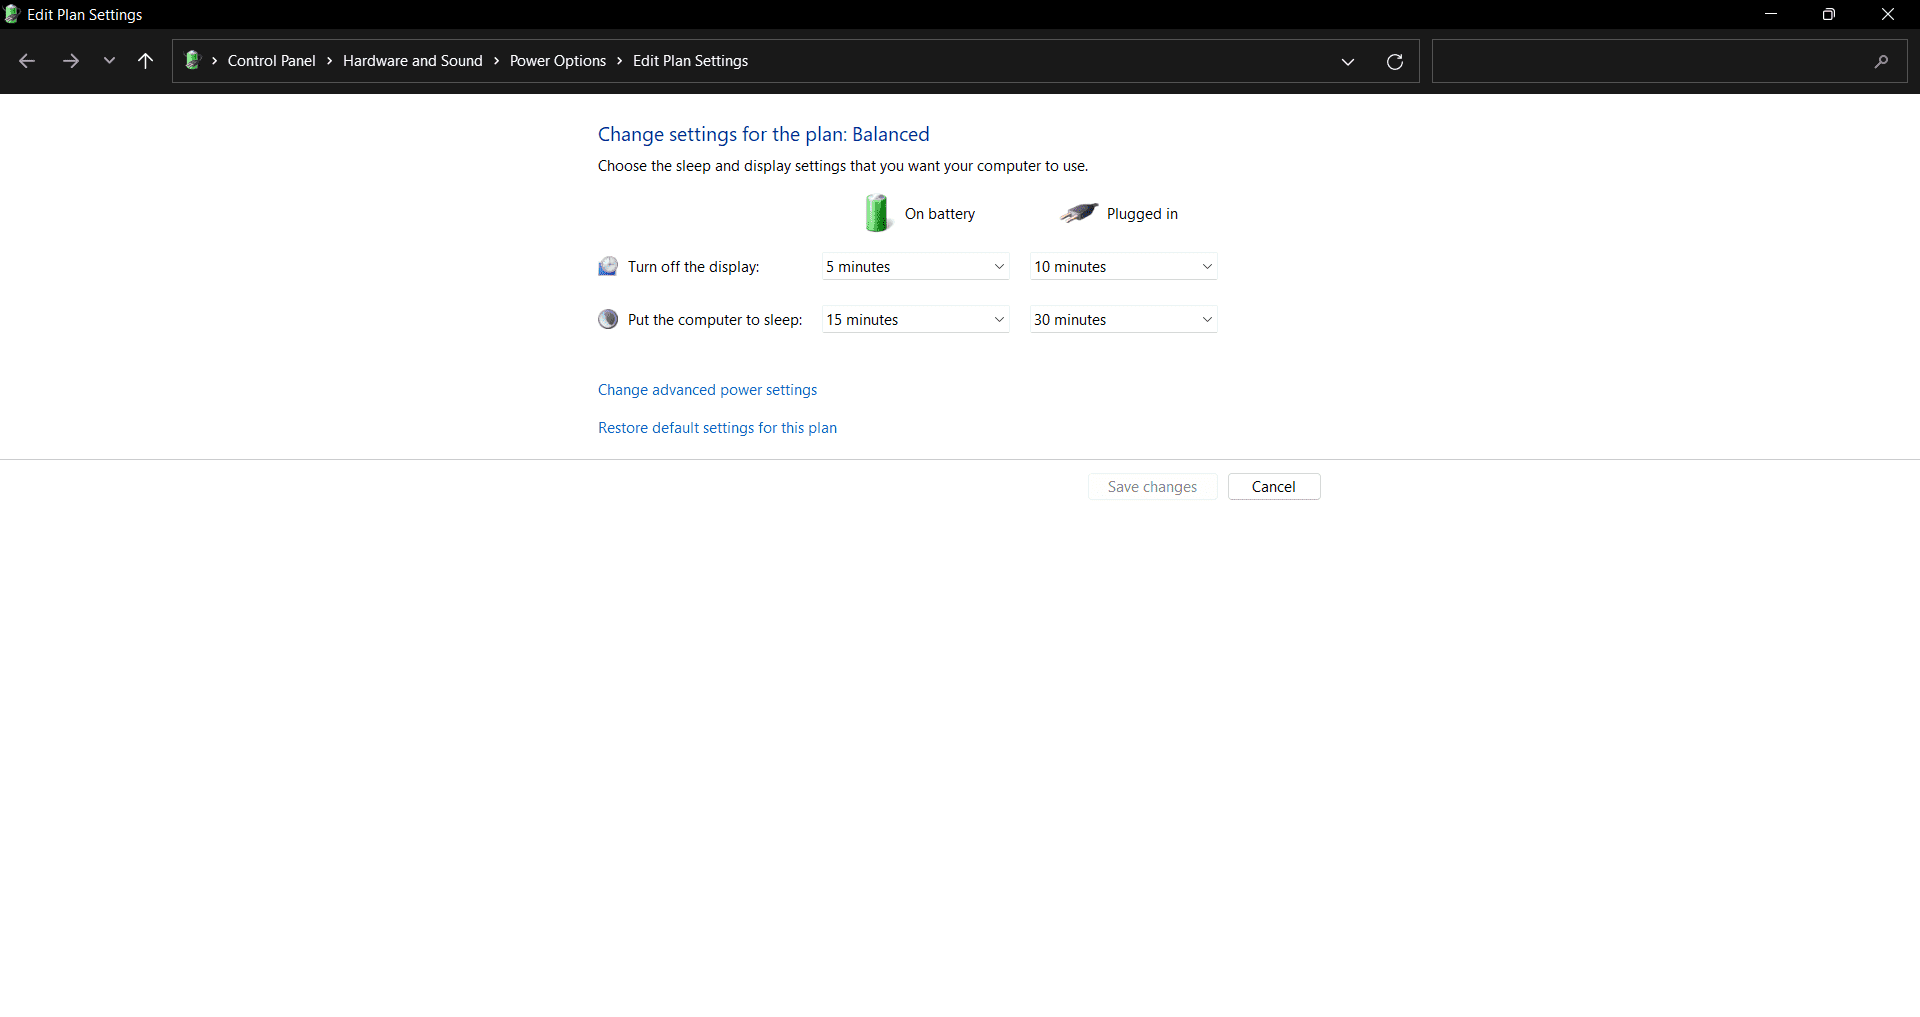Click the plugged-in power cord icon
The width and height of the screenshot is (1920, 1017).
pos(1078,213)
